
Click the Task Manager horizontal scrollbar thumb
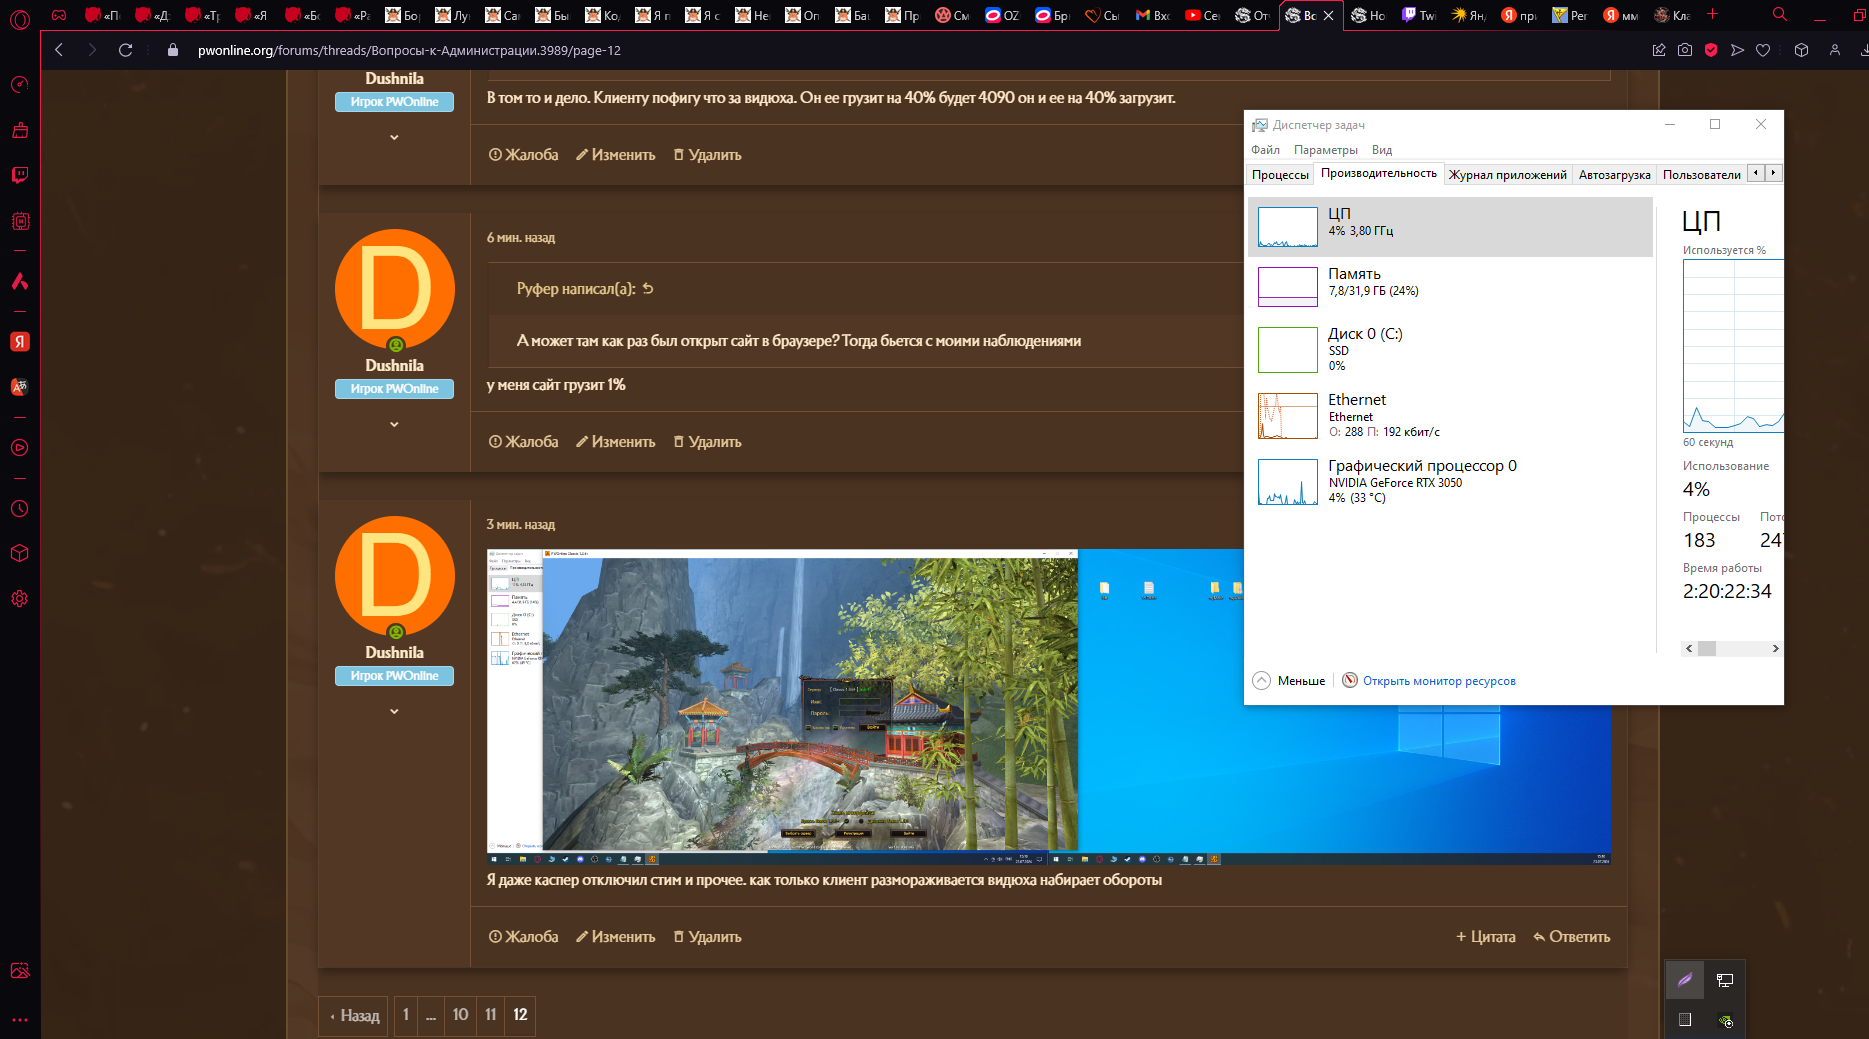[x=1707, y=648]
